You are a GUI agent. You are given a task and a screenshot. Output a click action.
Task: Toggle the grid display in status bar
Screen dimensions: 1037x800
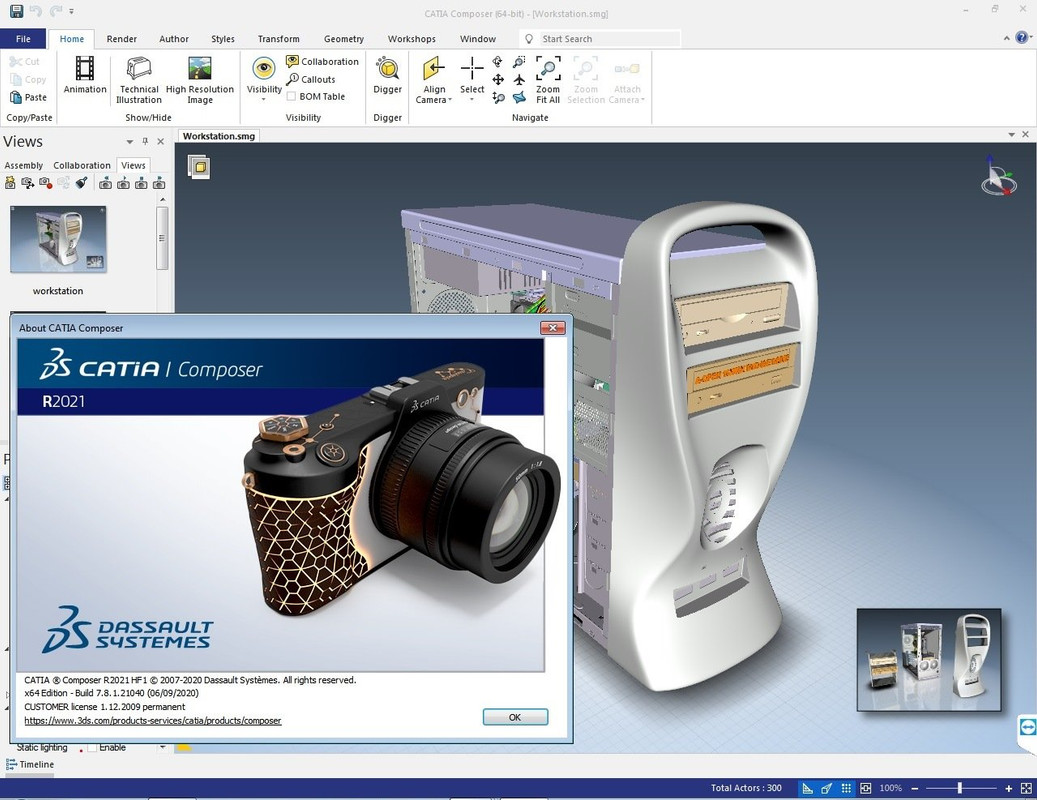(847, 788)
